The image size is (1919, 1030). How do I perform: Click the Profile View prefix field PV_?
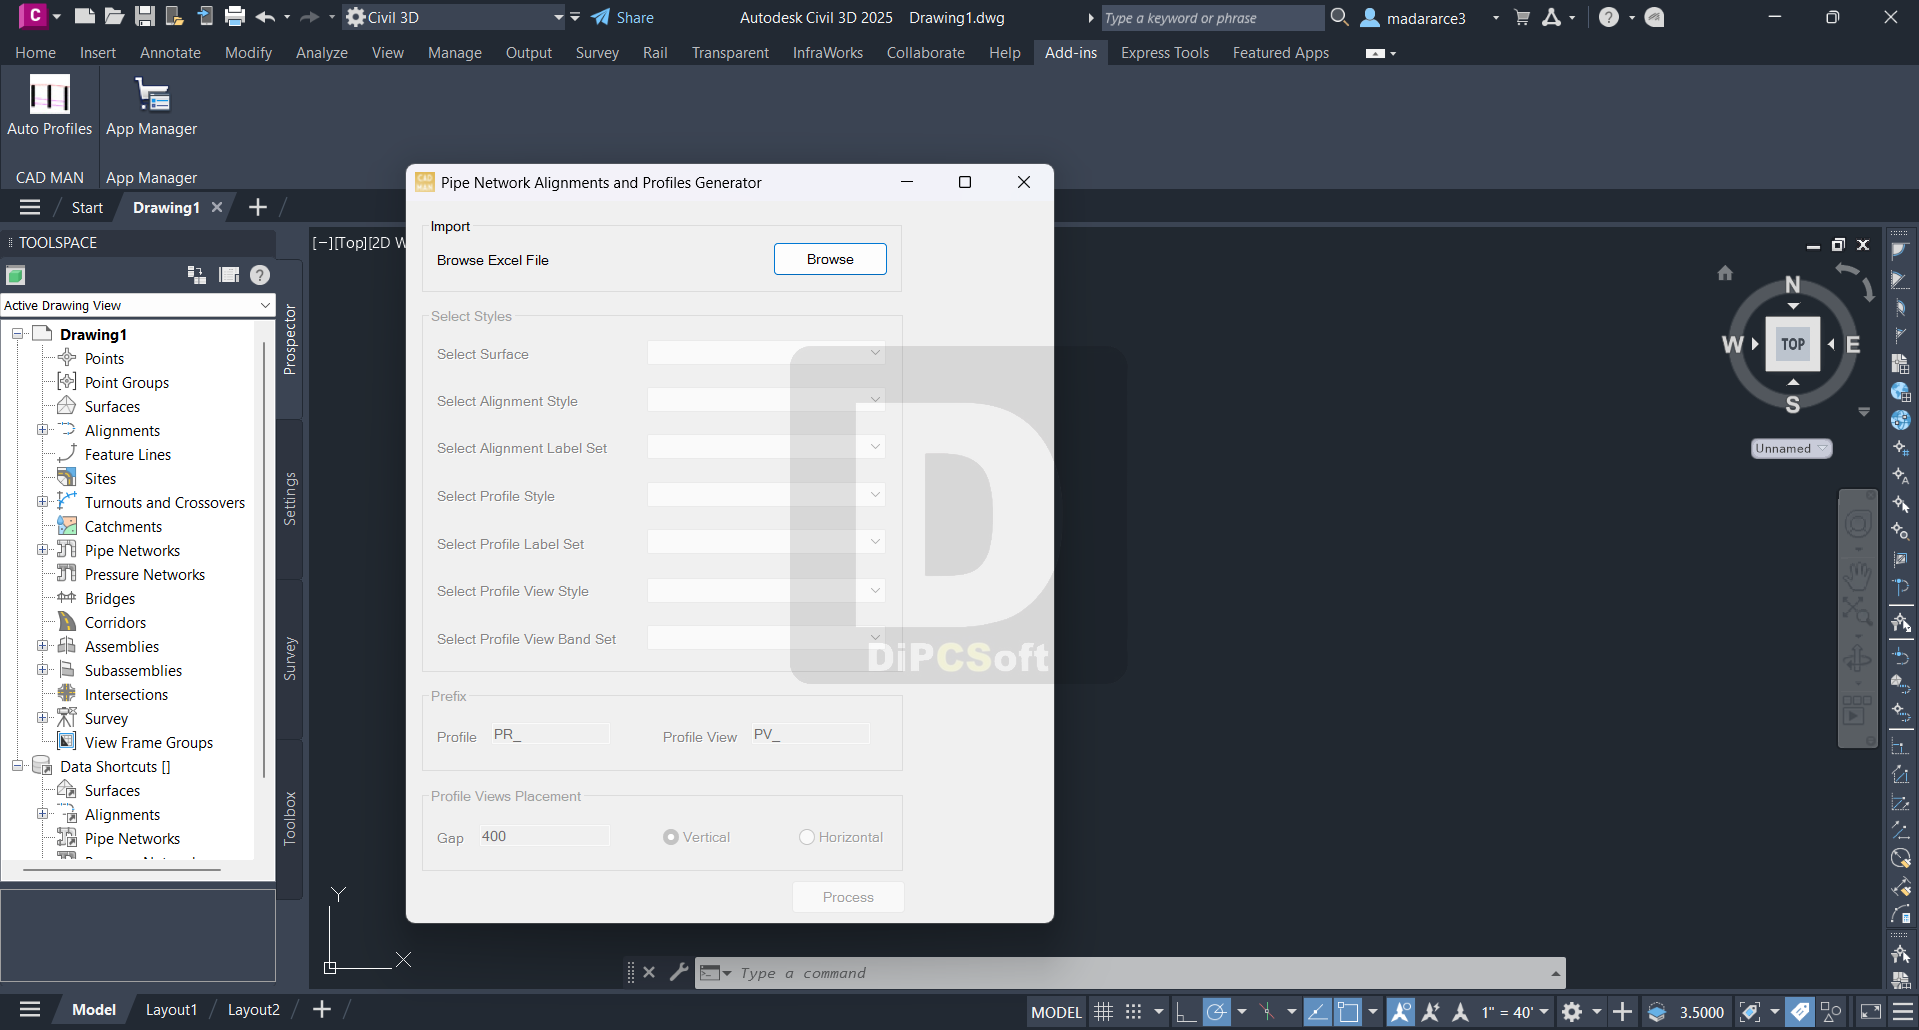coord(811,734)
